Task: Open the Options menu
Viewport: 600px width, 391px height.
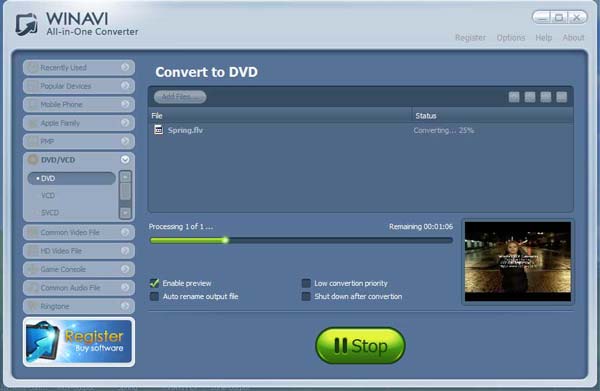Action: (x=510, y=37)
